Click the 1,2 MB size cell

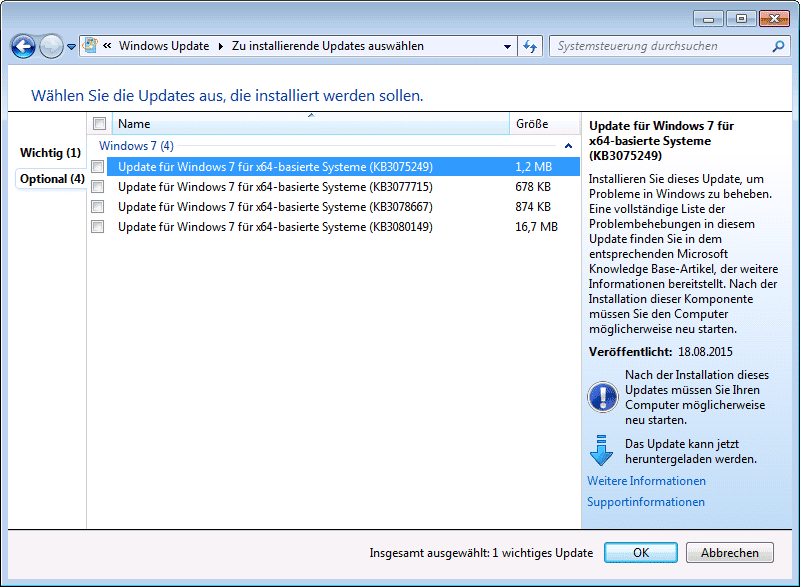pos(533,167)
